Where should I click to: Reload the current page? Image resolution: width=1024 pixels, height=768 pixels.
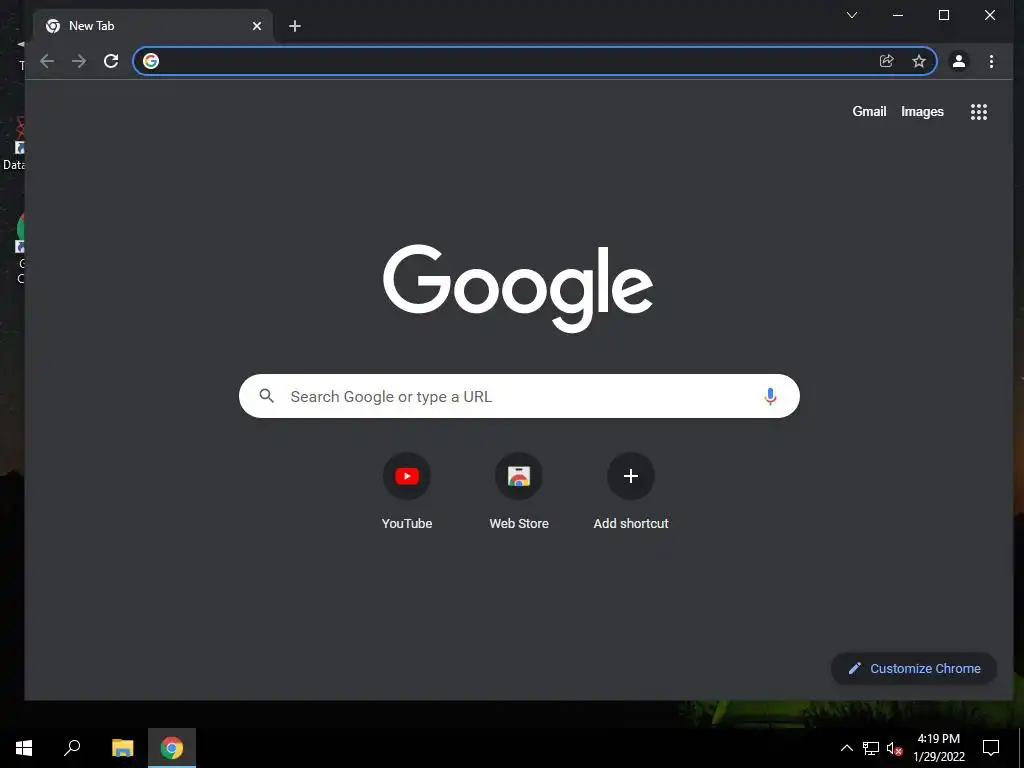tap(111, 61)
